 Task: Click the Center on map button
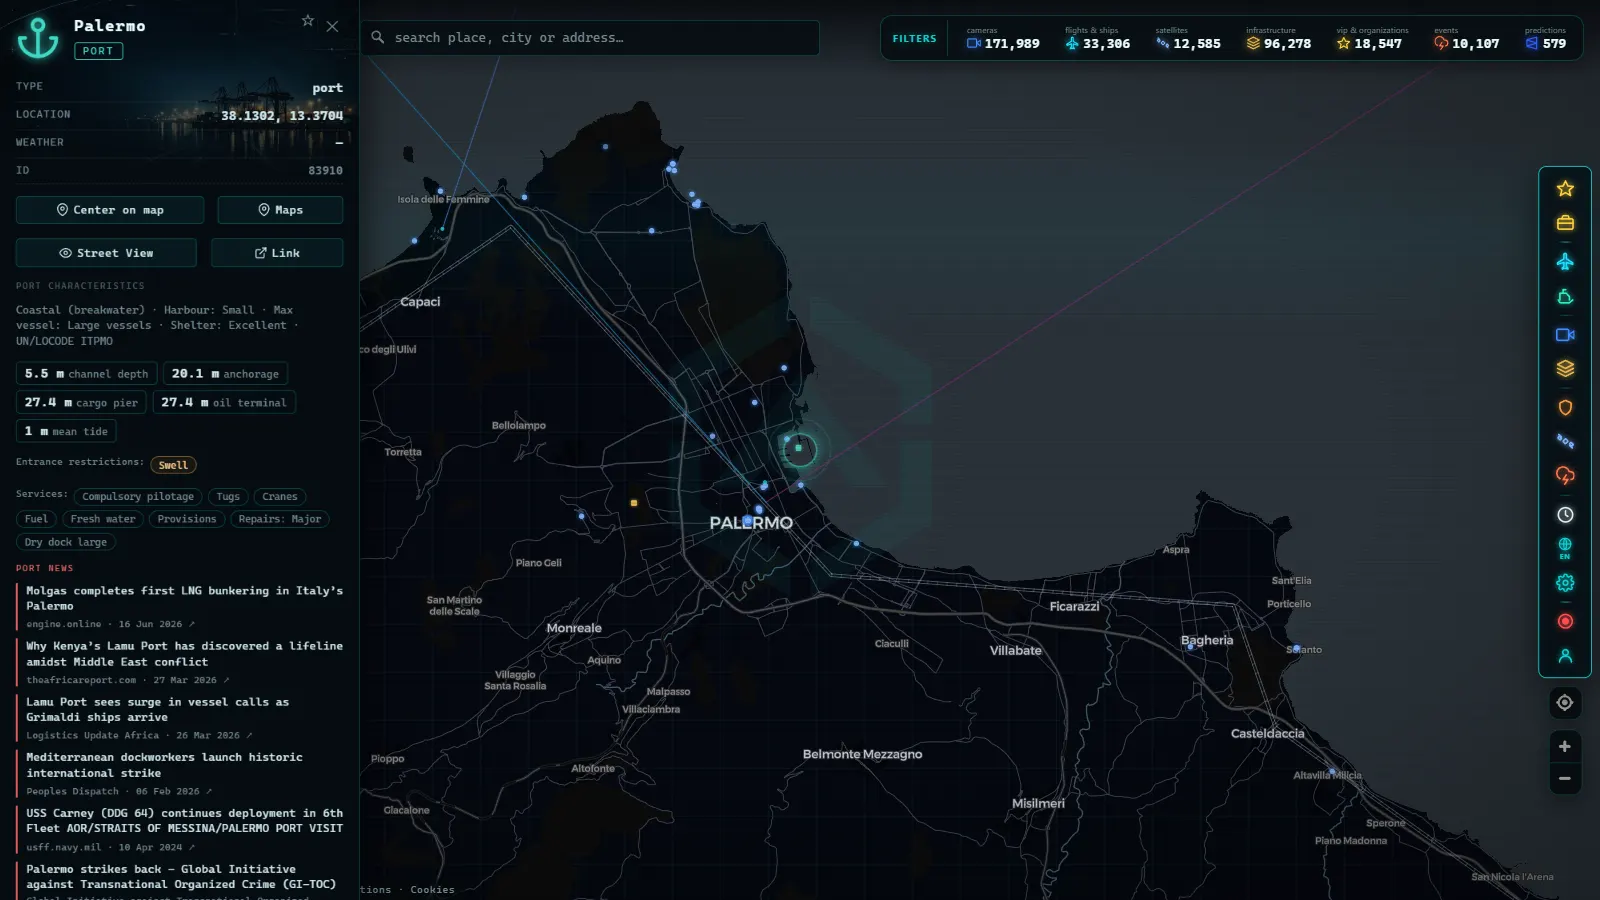point(110,210)
